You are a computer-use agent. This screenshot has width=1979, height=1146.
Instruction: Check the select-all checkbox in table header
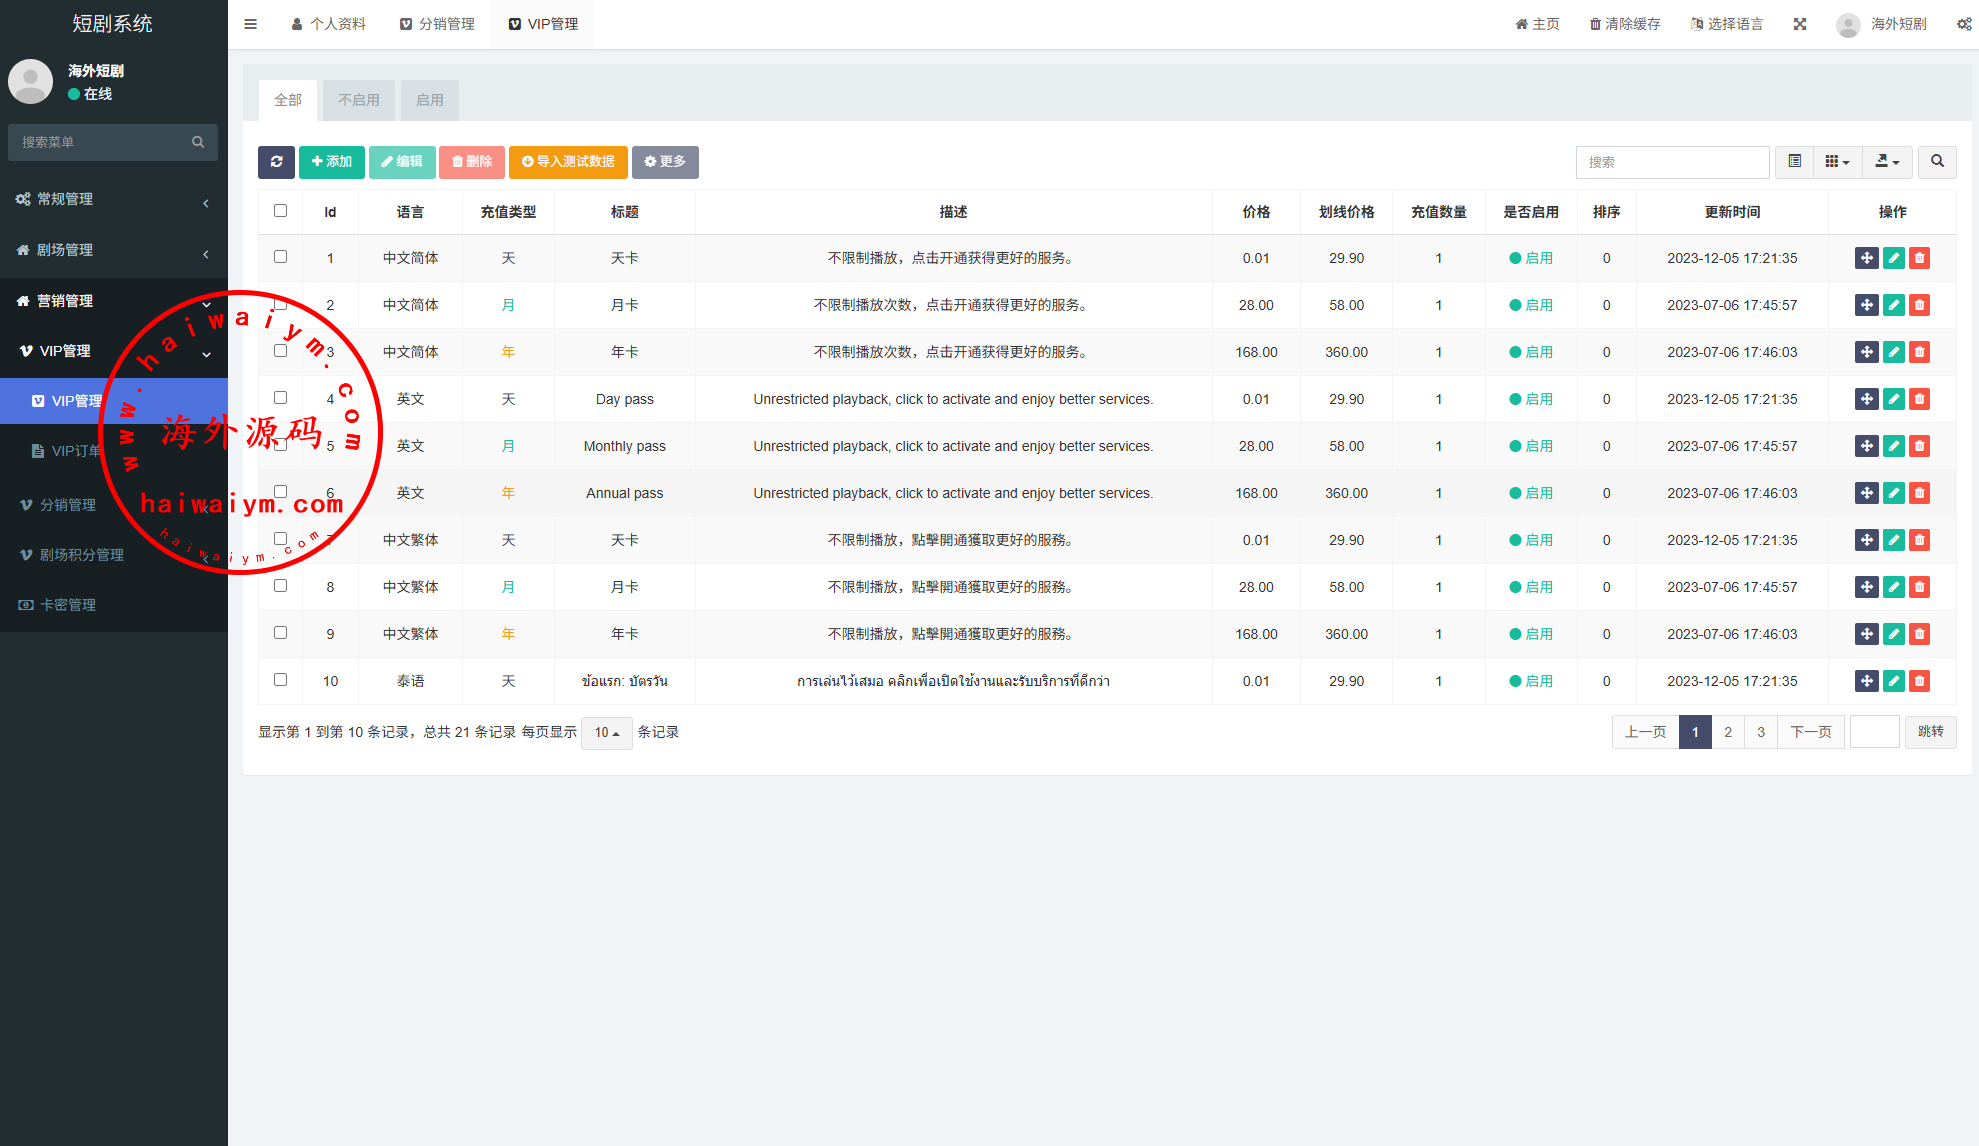tap(280, 211)
